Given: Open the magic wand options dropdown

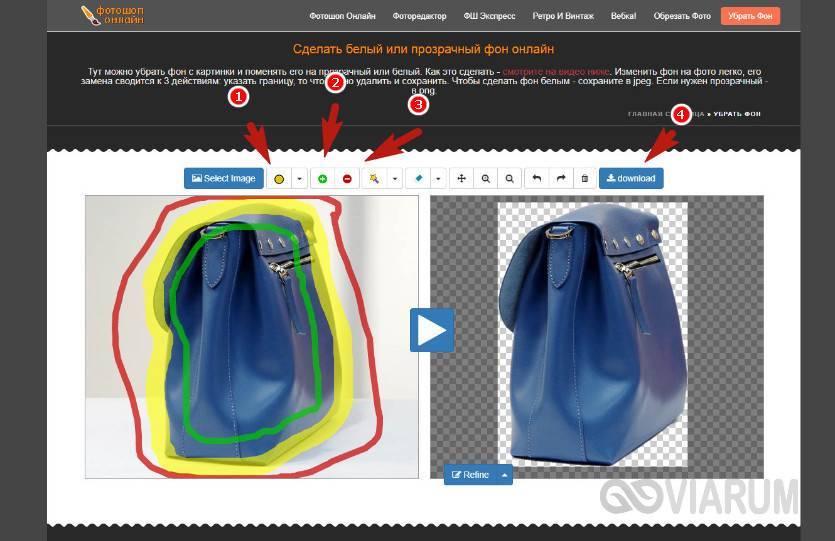Looking at the screenshot, I should point(395,179).
